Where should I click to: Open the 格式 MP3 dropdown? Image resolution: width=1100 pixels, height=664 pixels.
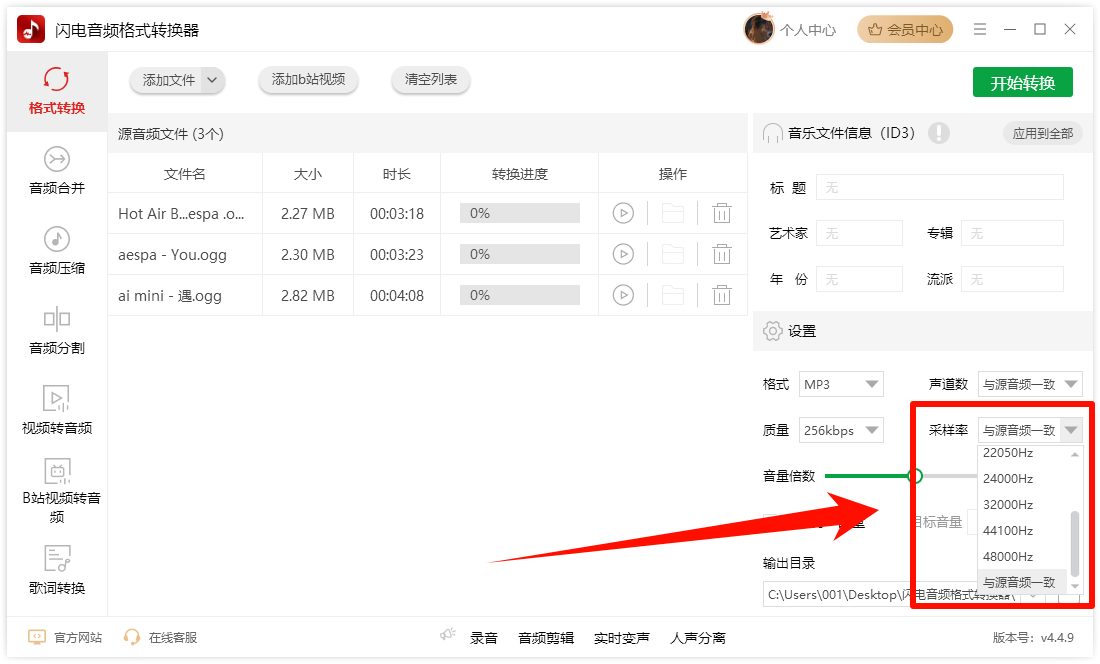pos(841,383)
